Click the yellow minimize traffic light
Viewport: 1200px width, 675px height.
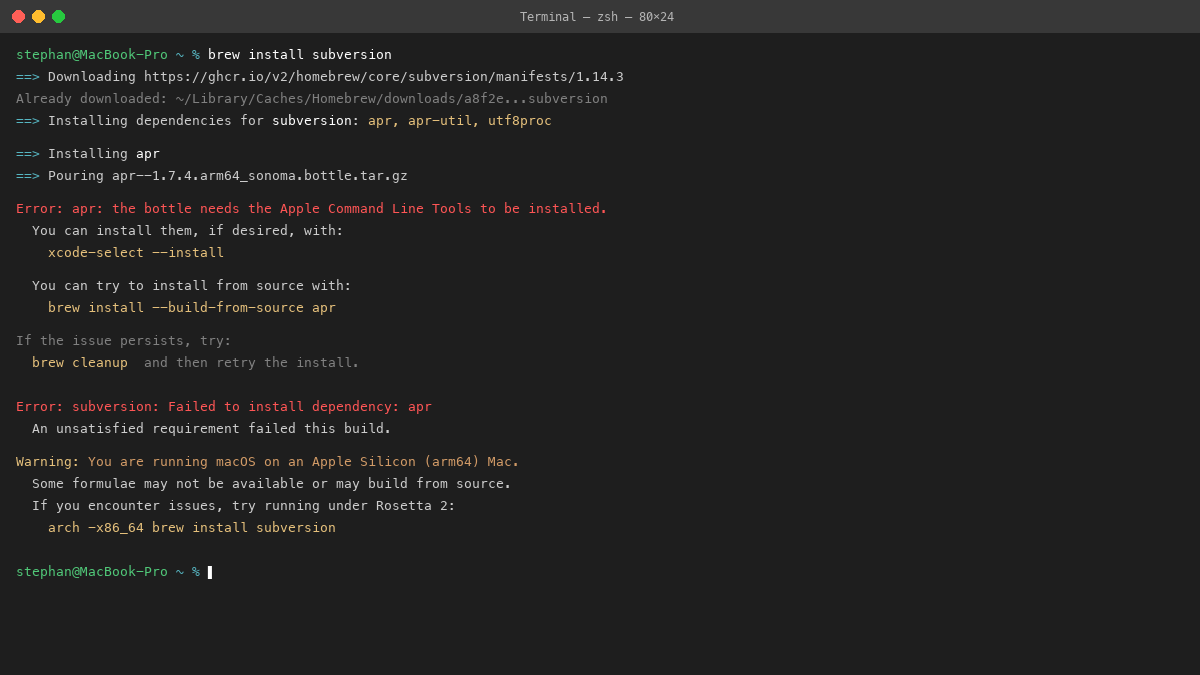pyautogui.click(x=38, y=16)
